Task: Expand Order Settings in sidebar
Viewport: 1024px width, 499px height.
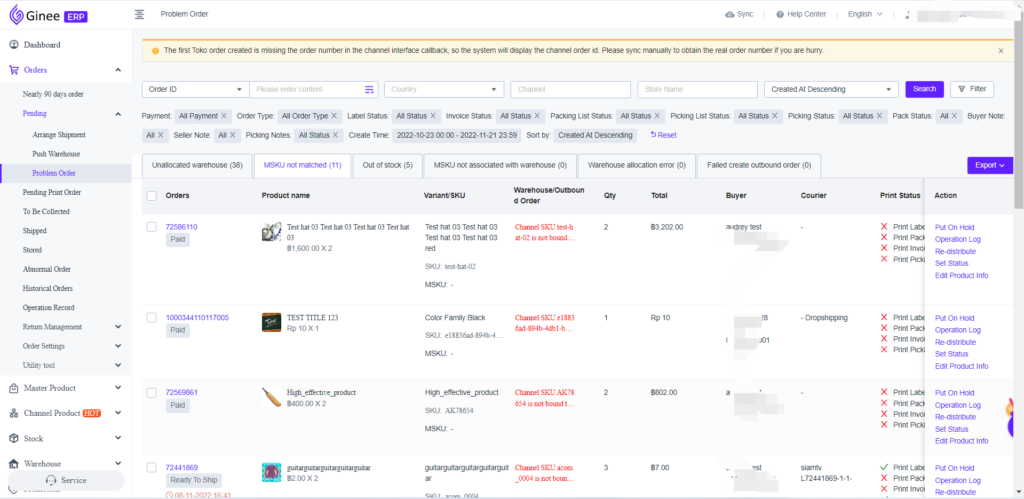Action: pyautogui.click(x=118, y=346)
